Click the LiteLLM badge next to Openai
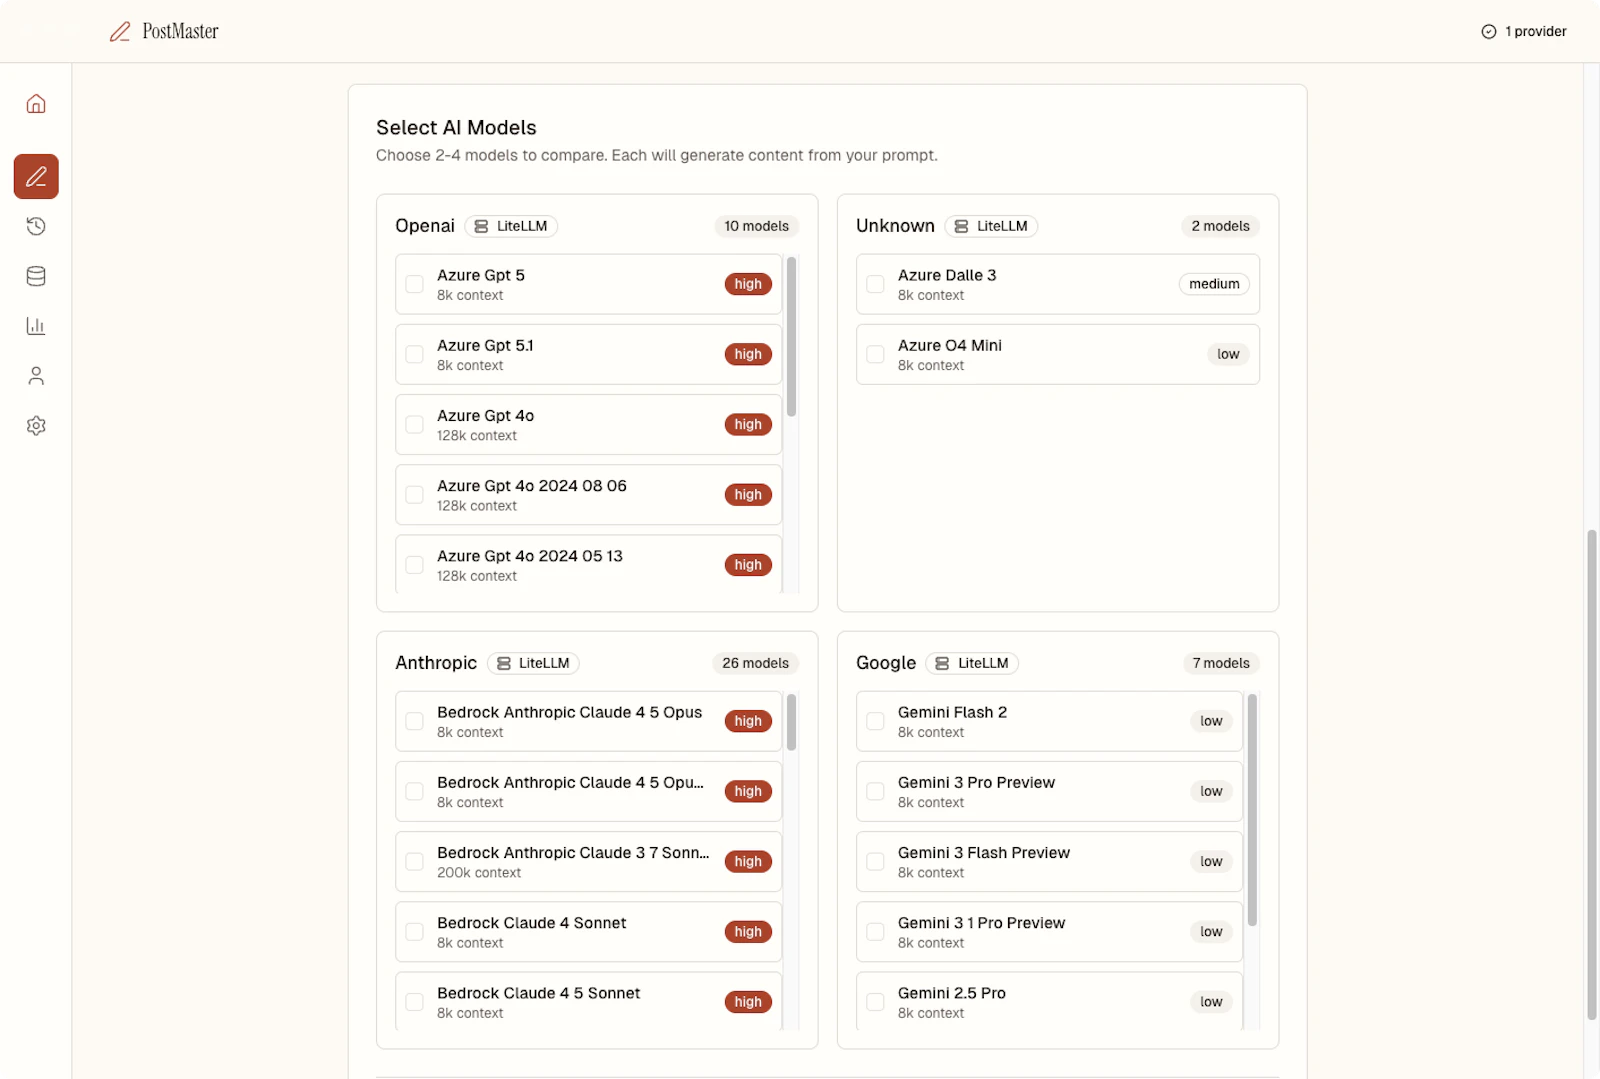This screenshot has height=1079, width=1600. (x=511, y=226)
